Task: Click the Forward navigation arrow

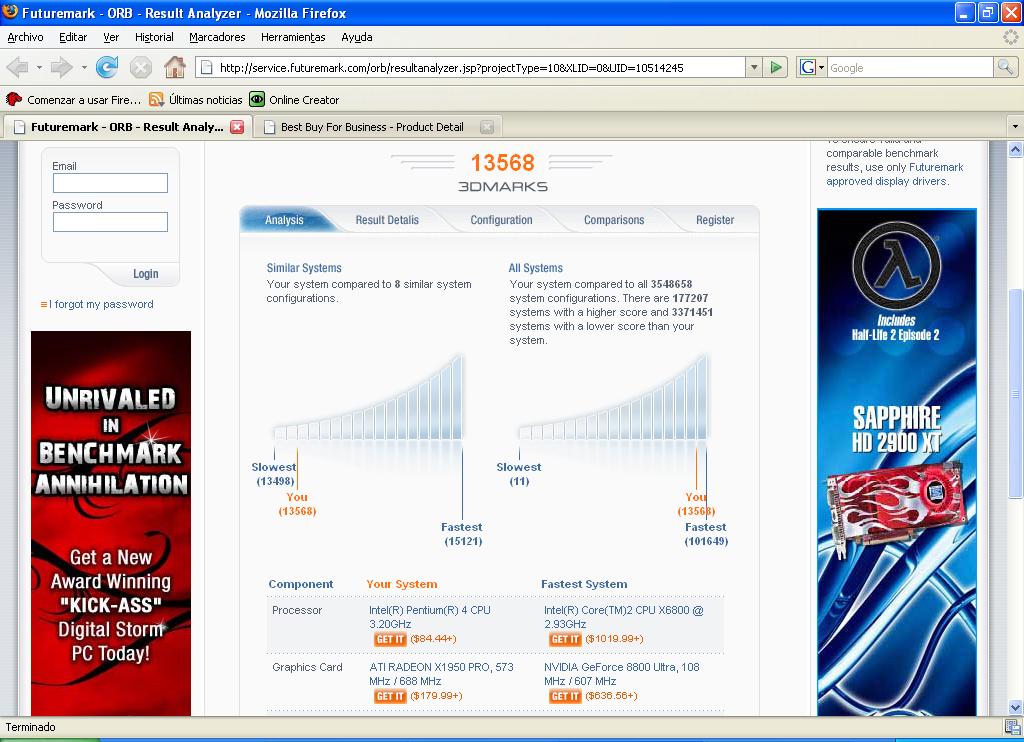Action: tap(62, 67)
